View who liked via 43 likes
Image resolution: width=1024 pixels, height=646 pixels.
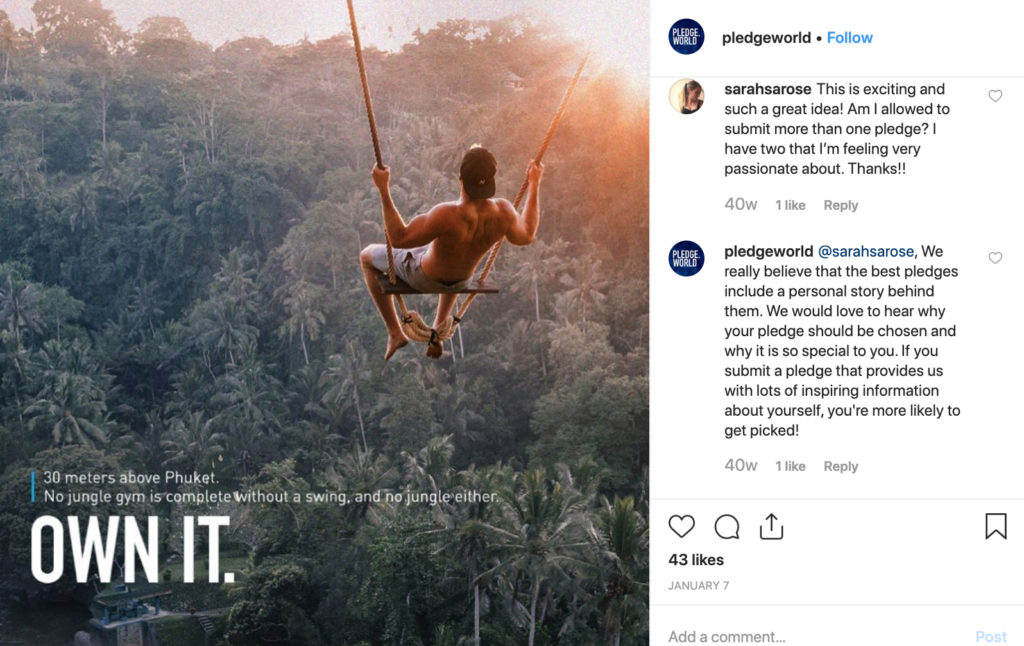[696, 560]
